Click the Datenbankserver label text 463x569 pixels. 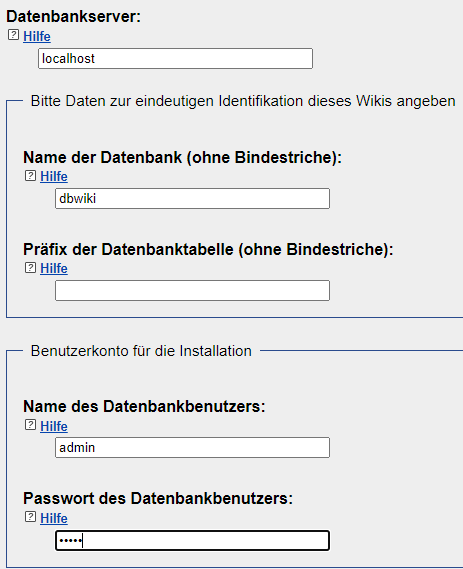pos(74,17)
